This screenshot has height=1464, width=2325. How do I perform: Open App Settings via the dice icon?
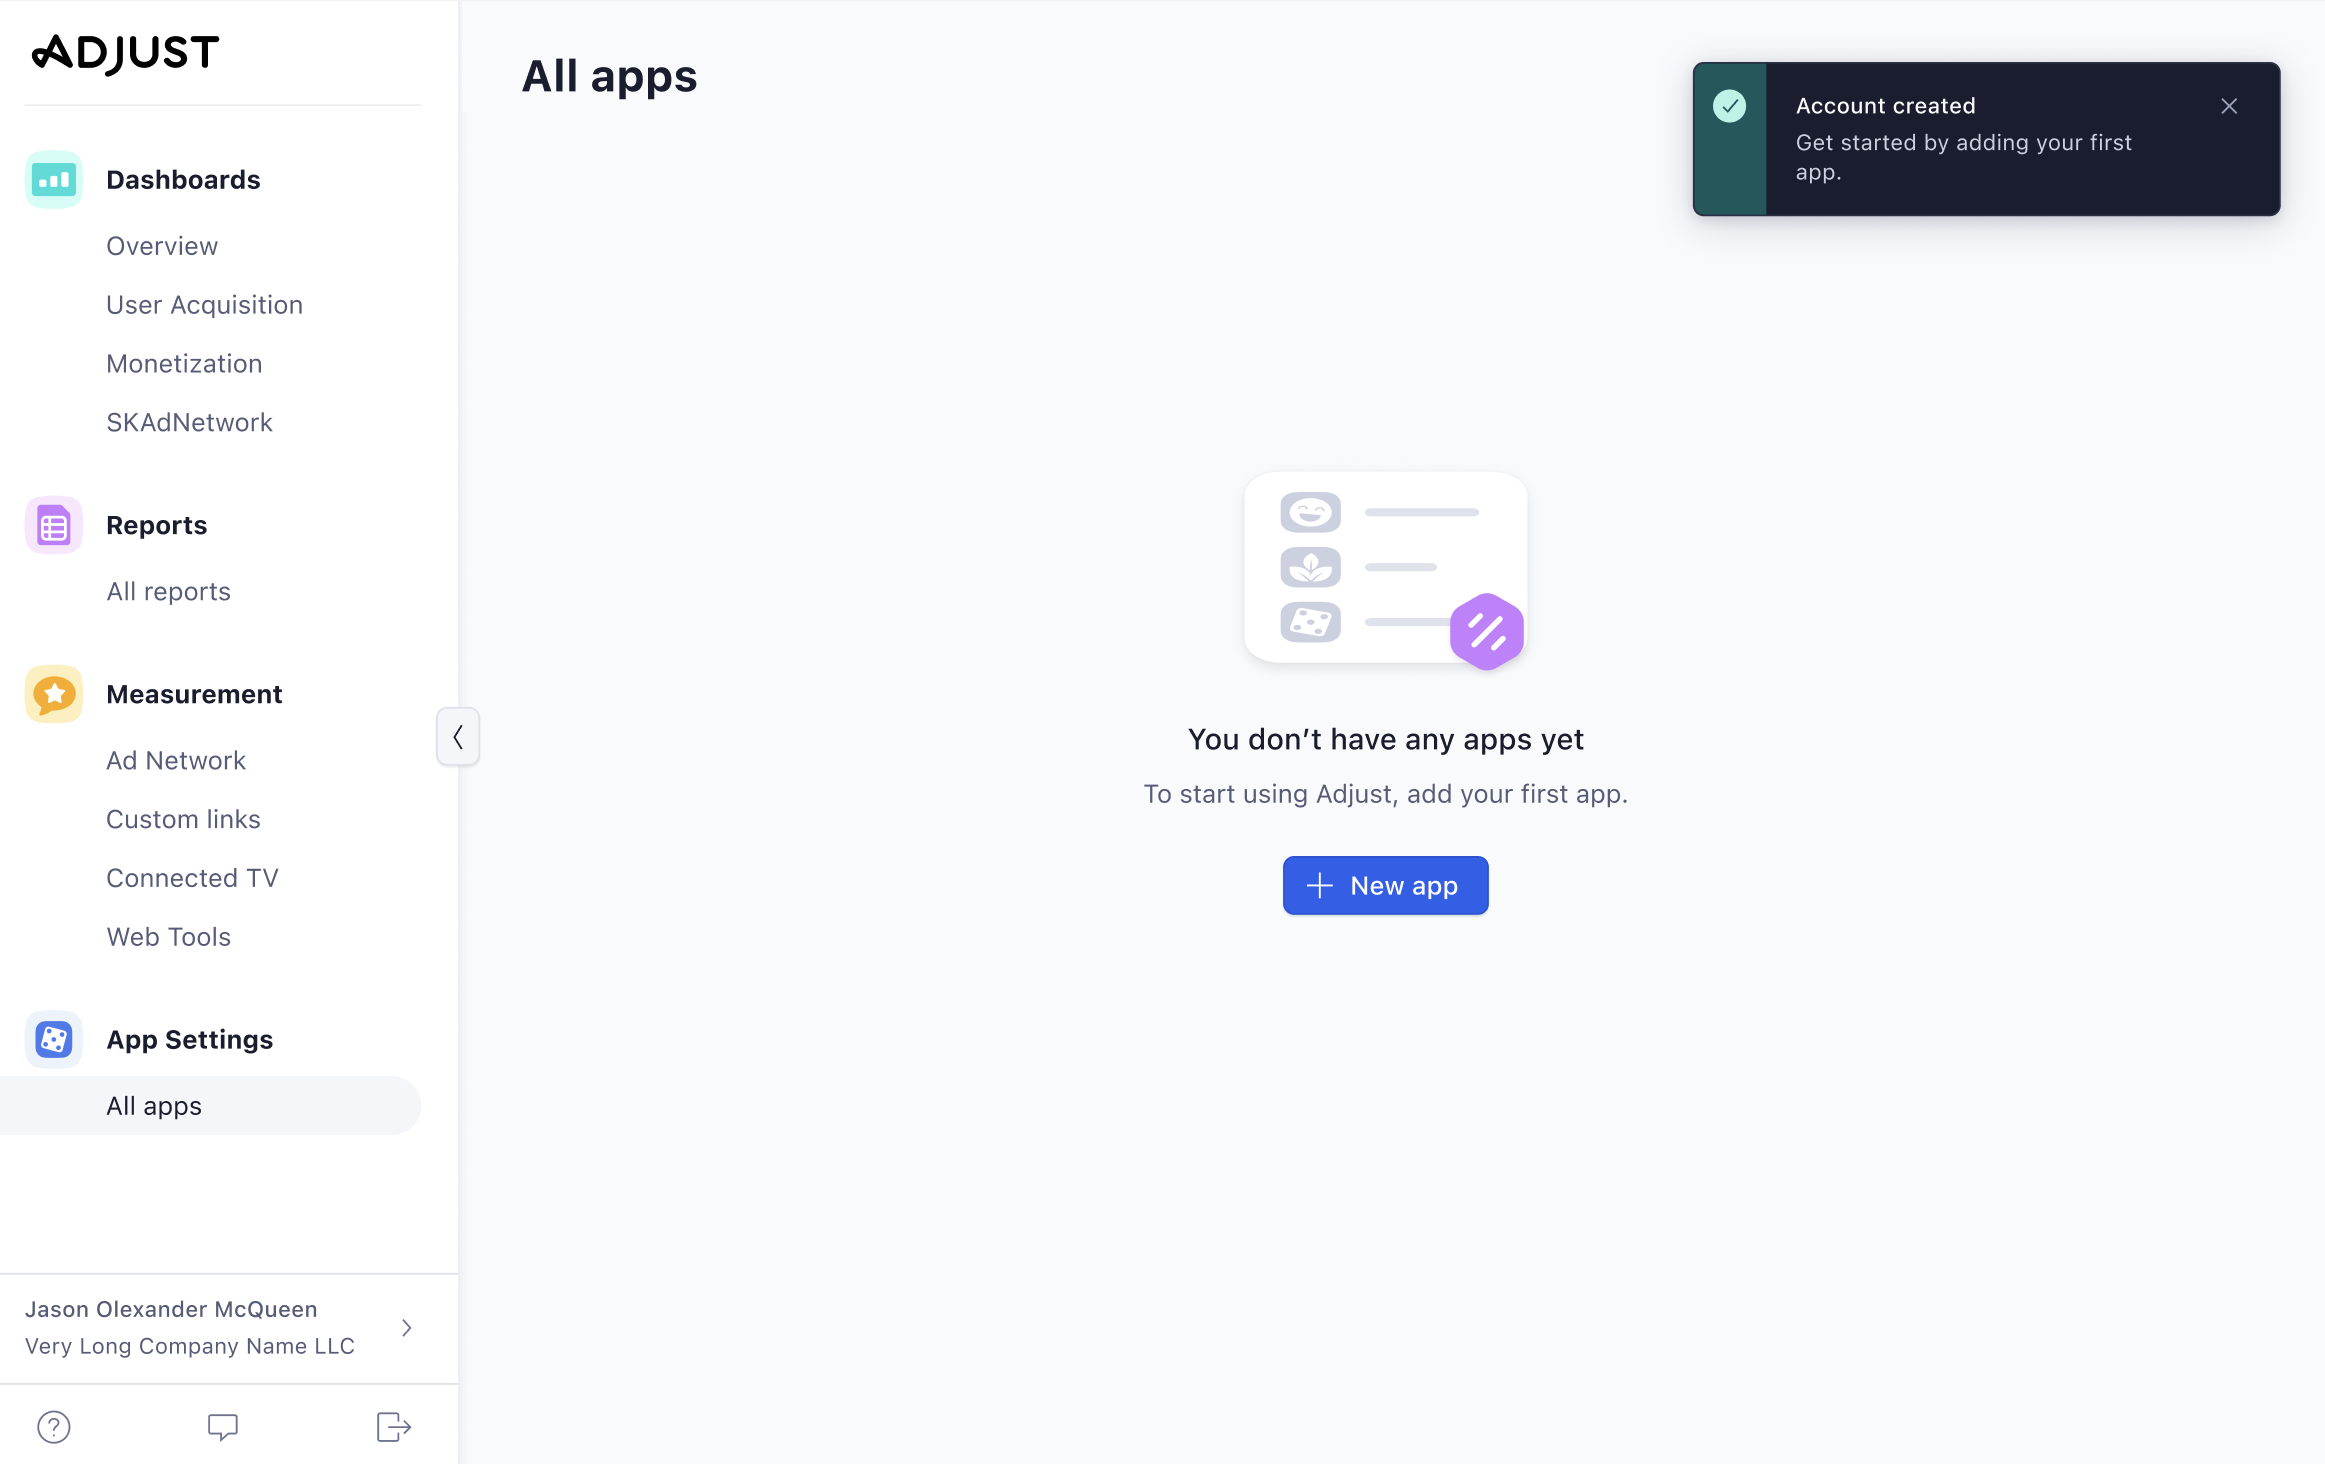pos(53,1039)
